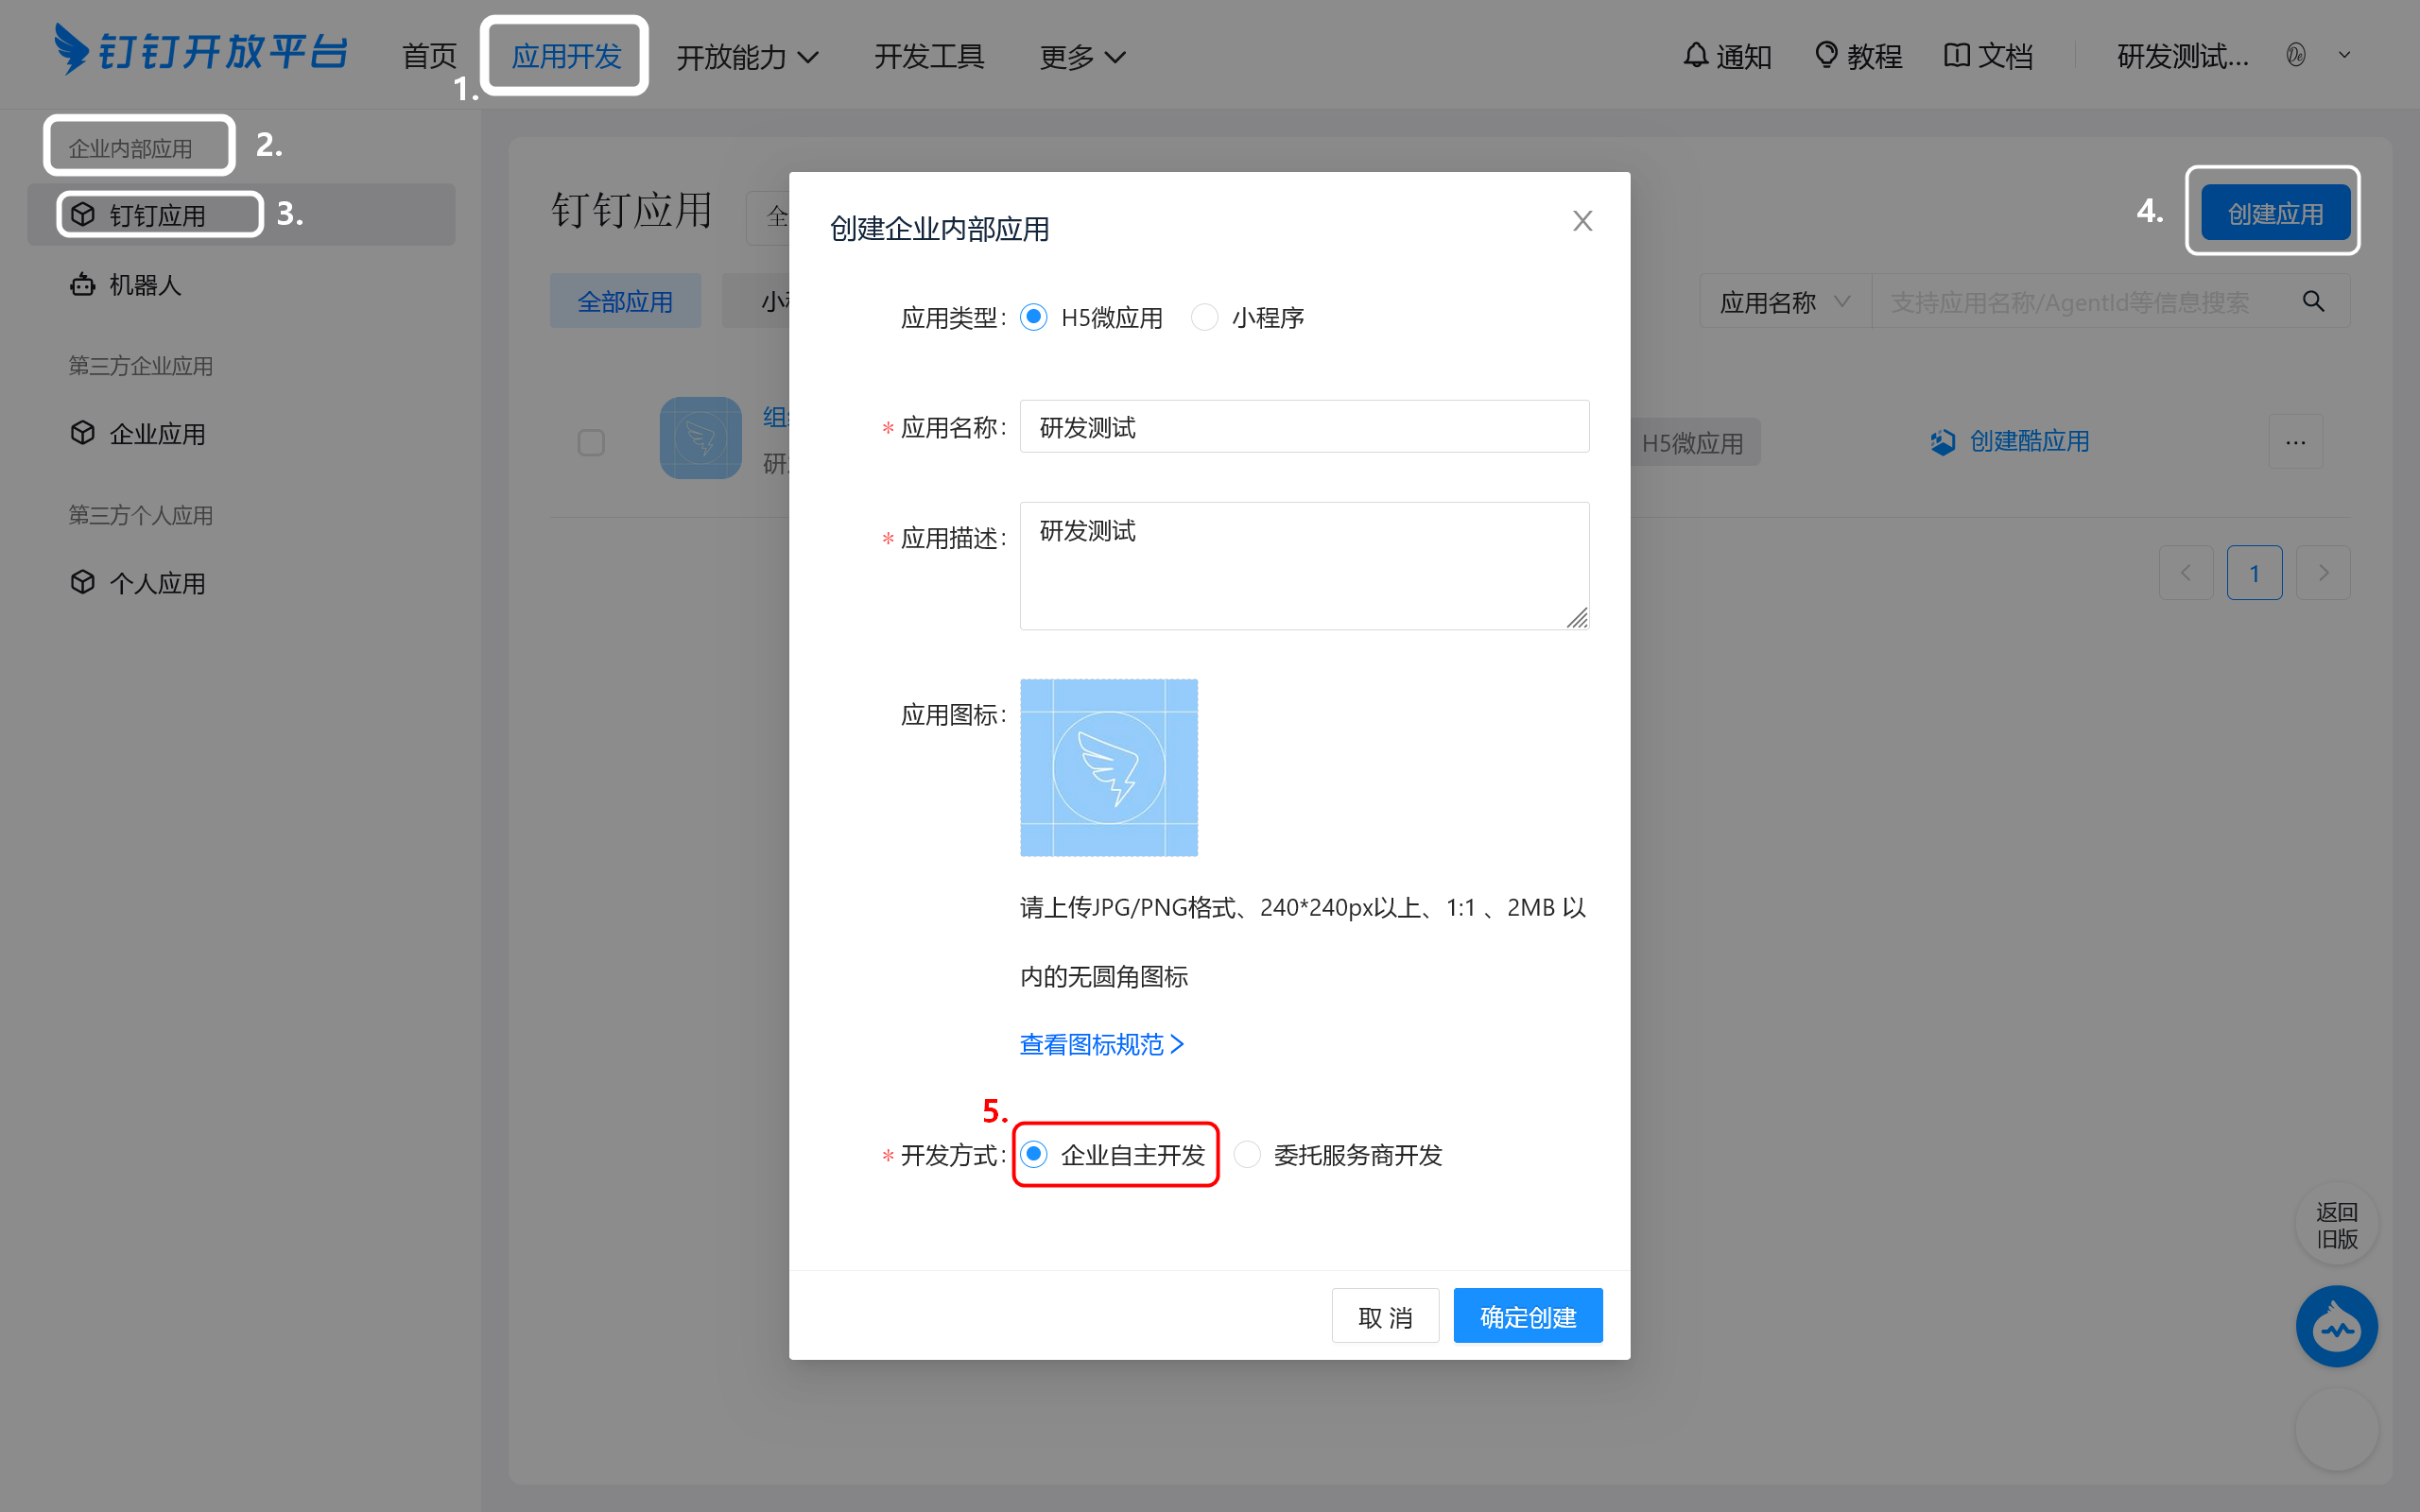Click the app icon upload thumbnail in dialog

1109,768
